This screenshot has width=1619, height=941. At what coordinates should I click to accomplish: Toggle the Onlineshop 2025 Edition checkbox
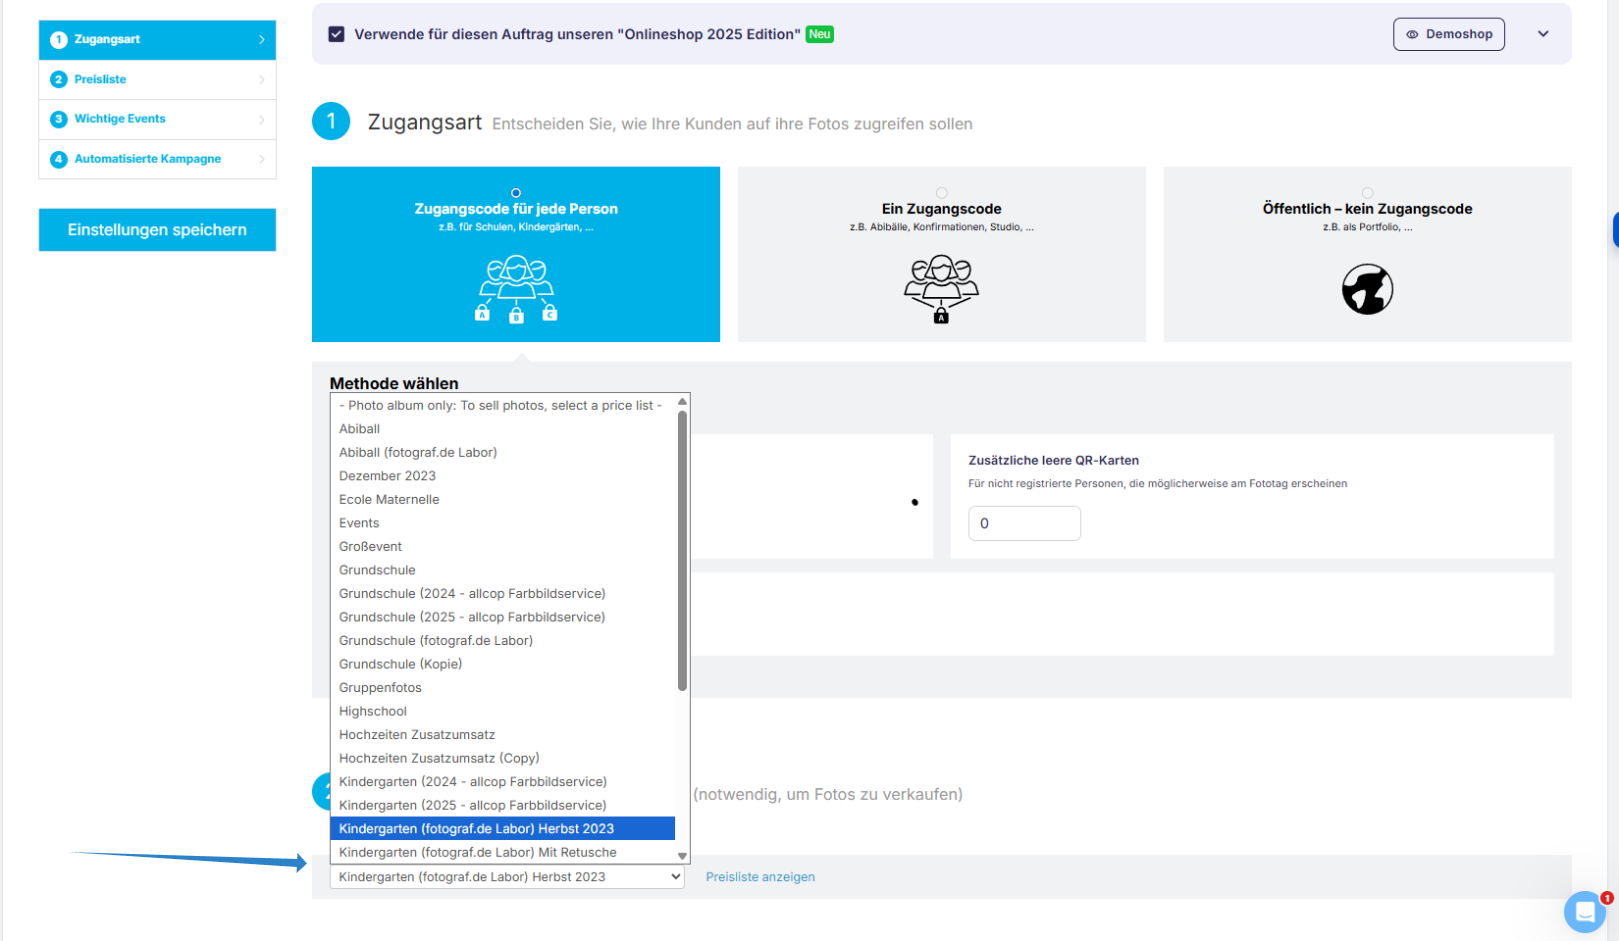pos(337,34)
